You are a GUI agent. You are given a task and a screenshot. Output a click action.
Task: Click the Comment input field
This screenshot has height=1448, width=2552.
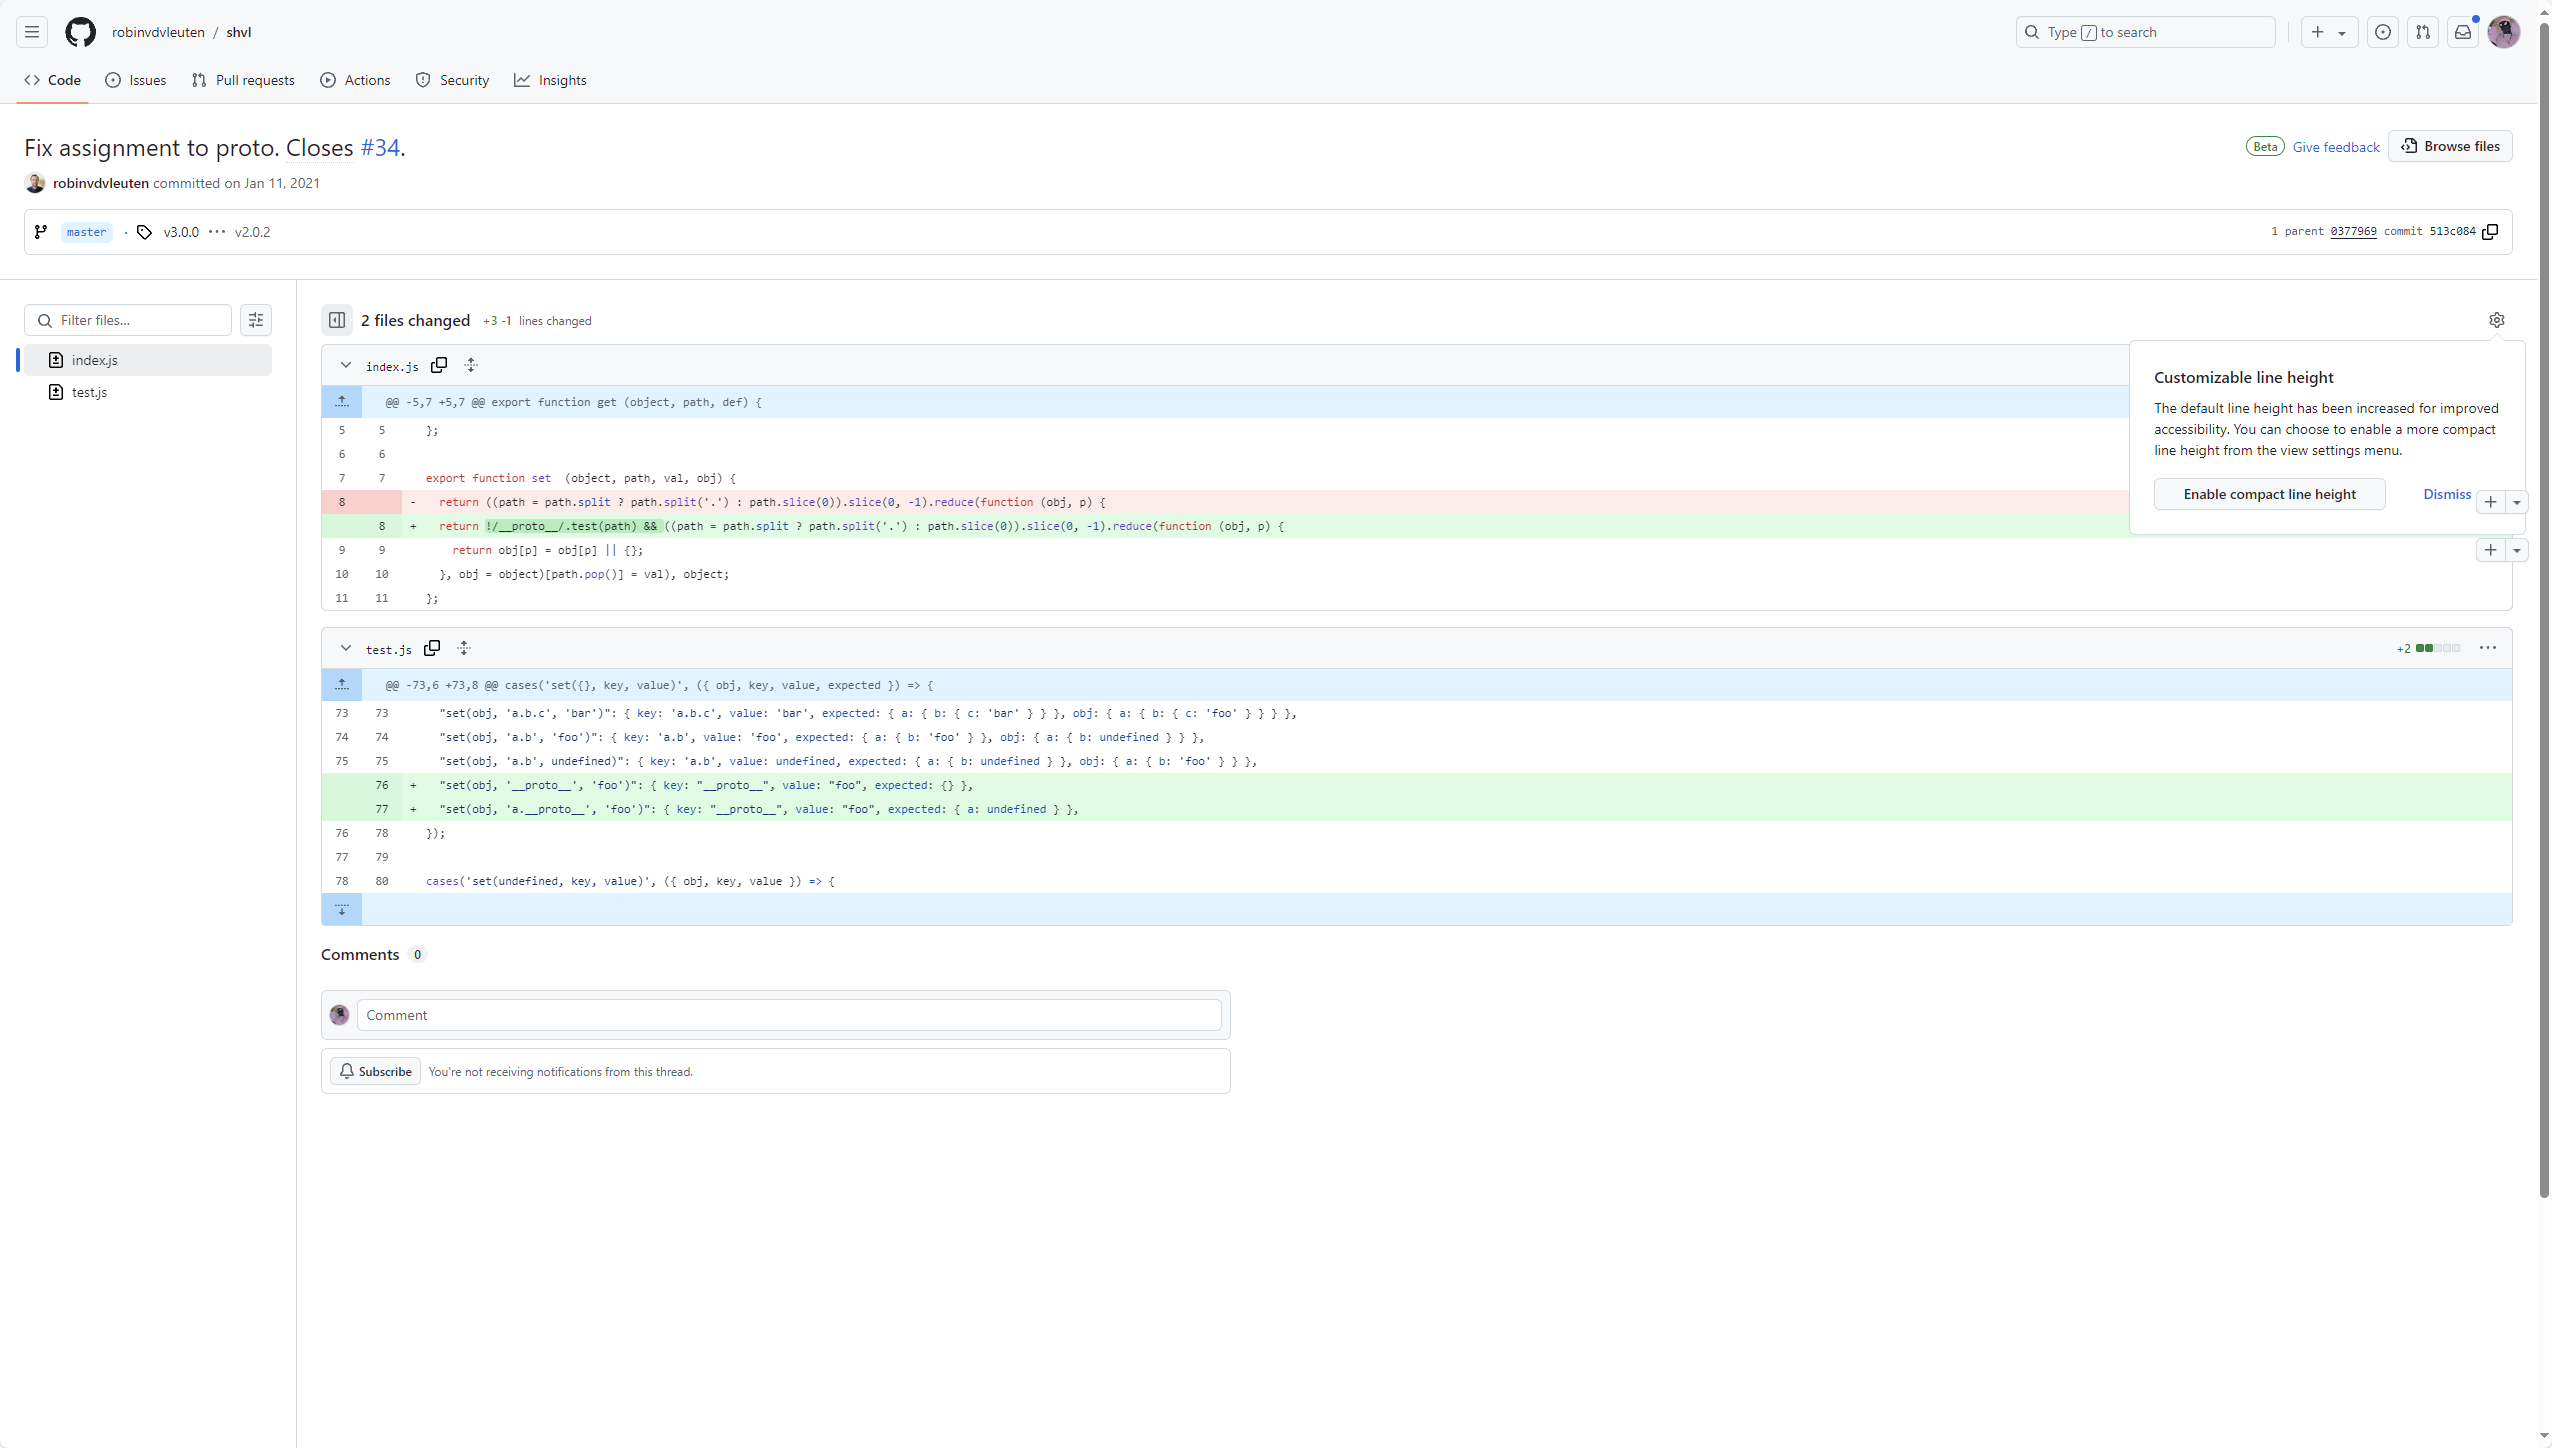787,1013
